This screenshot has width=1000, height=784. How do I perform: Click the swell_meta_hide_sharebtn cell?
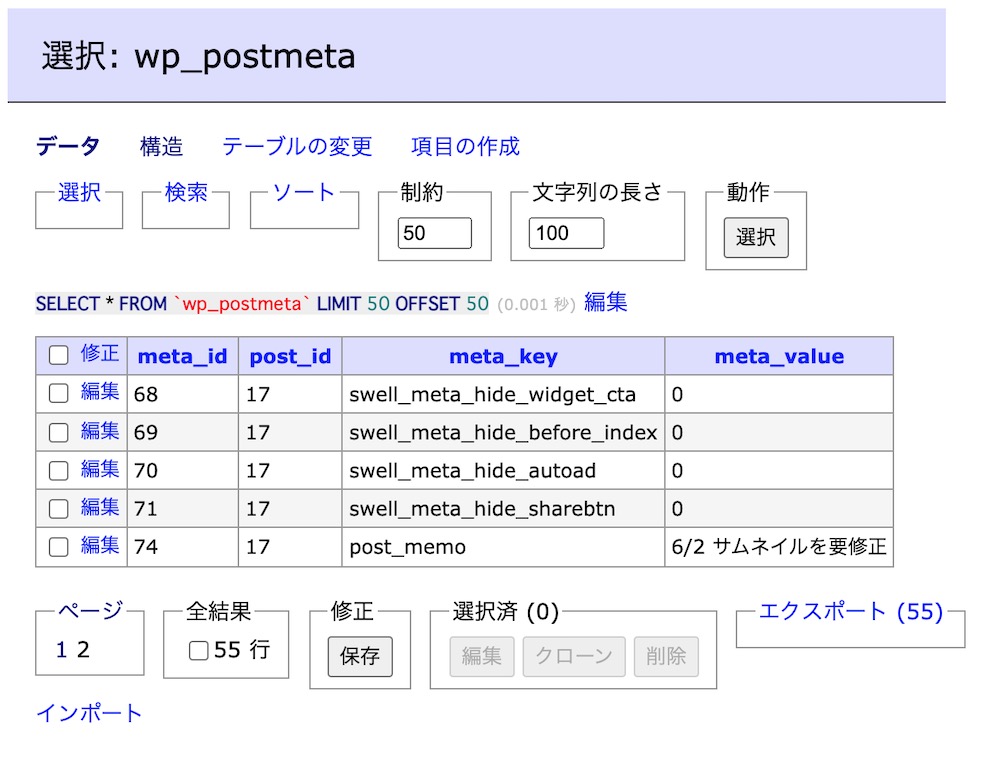503,508
